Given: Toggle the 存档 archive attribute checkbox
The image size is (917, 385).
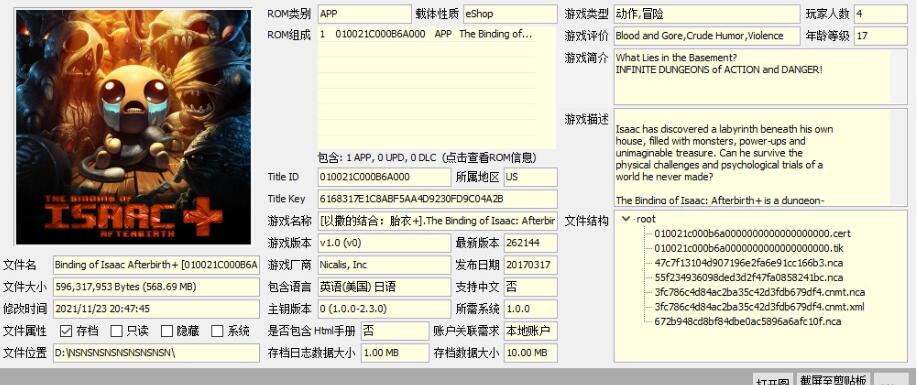Looking at the screenshot, I should (x=66, y=331).
